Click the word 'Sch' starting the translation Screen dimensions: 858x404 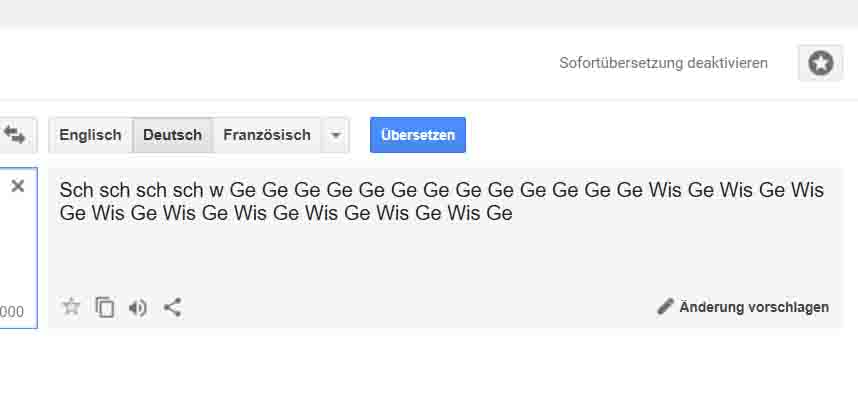pyautogui.click(x=74, y=190)
